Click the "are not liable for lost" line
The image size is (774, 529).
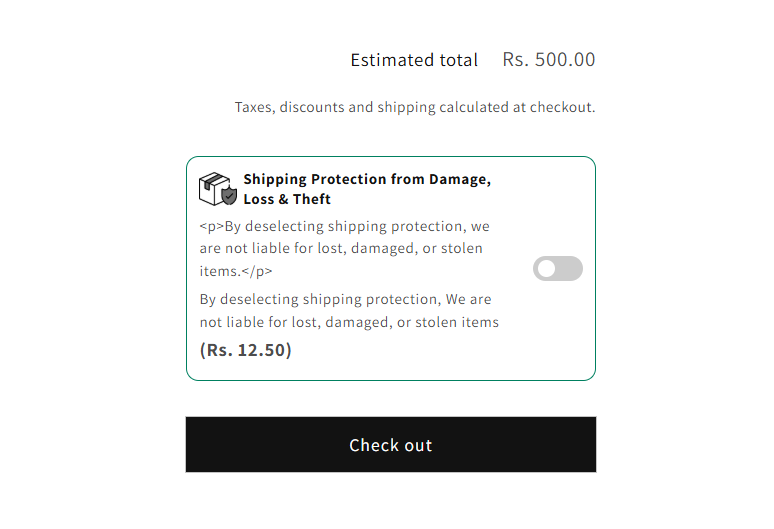[341, 248]
